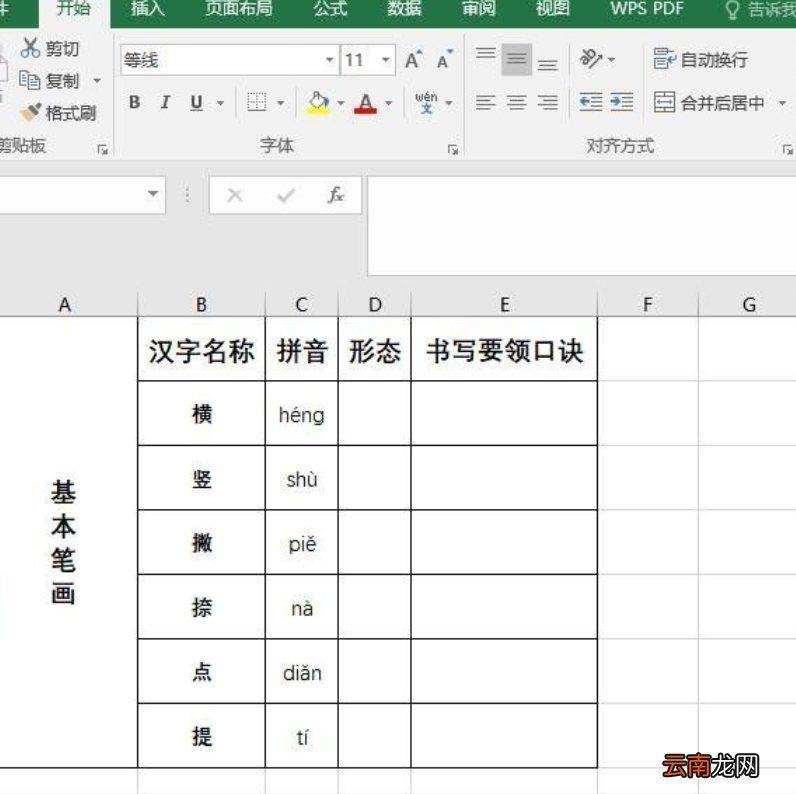Open font color dropdown arrow

pos(389,103)
